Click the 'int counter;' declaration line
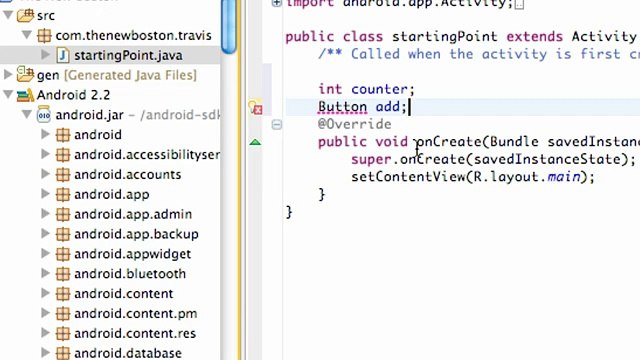 (x=366, y=89)
